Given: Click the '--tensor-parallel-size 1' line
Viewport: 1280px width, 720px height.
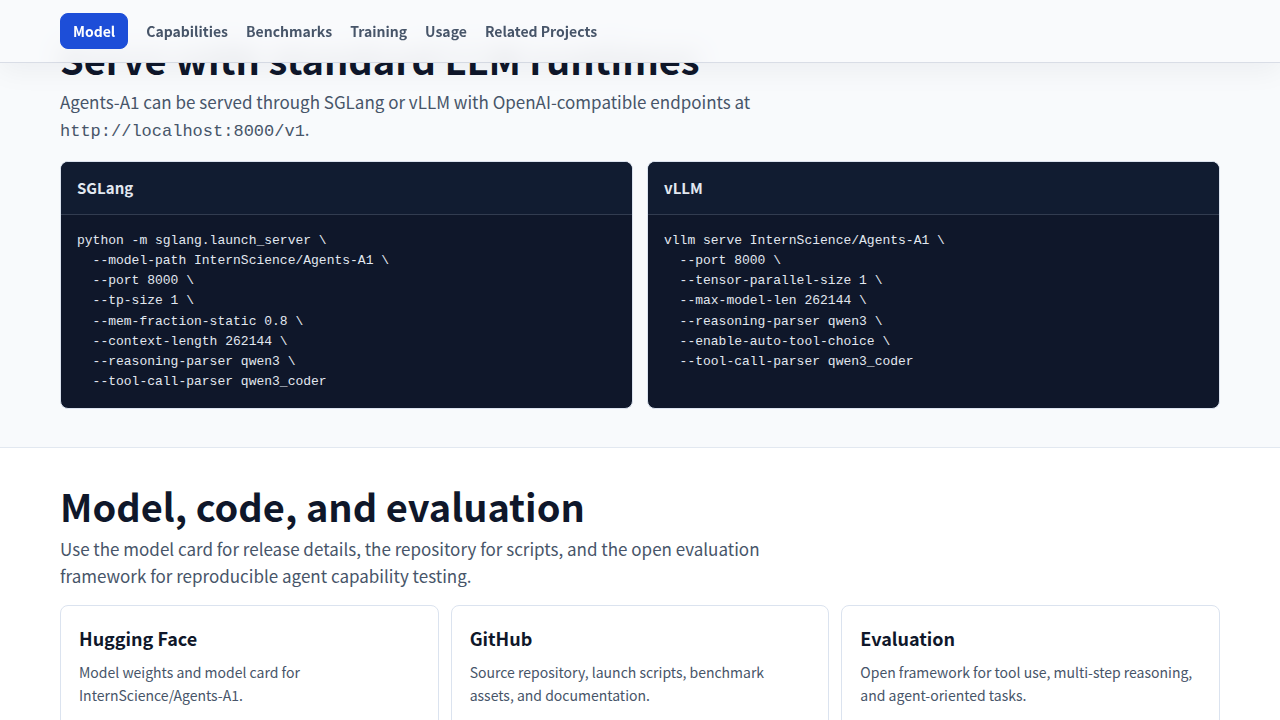Looking at the screenshot, I should [x=781, y=280].
